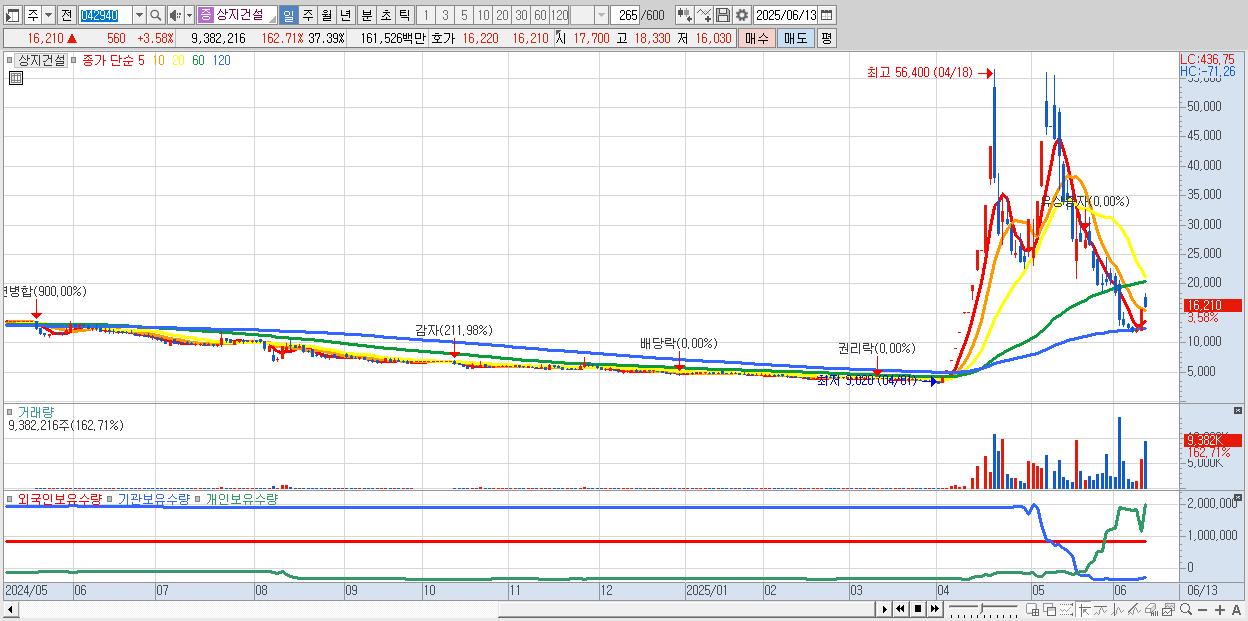Click the 전 button in toolbar
This screenshot has height=621, width=1248.
[x=66, y=15]
